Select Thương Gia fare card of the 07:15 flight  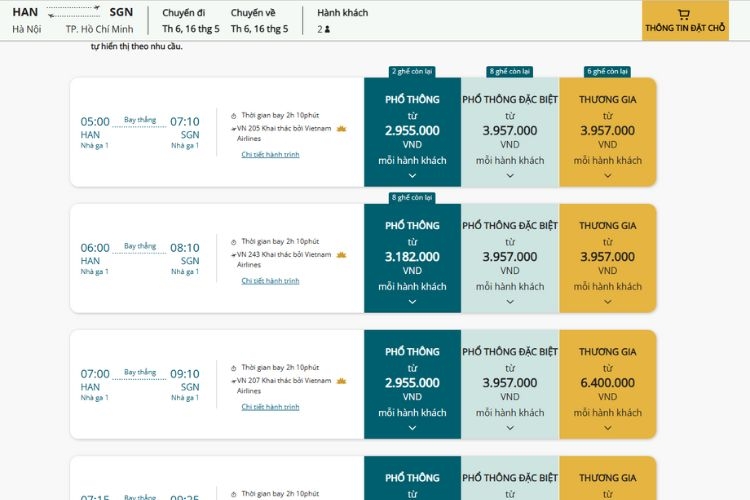[607, 478]
